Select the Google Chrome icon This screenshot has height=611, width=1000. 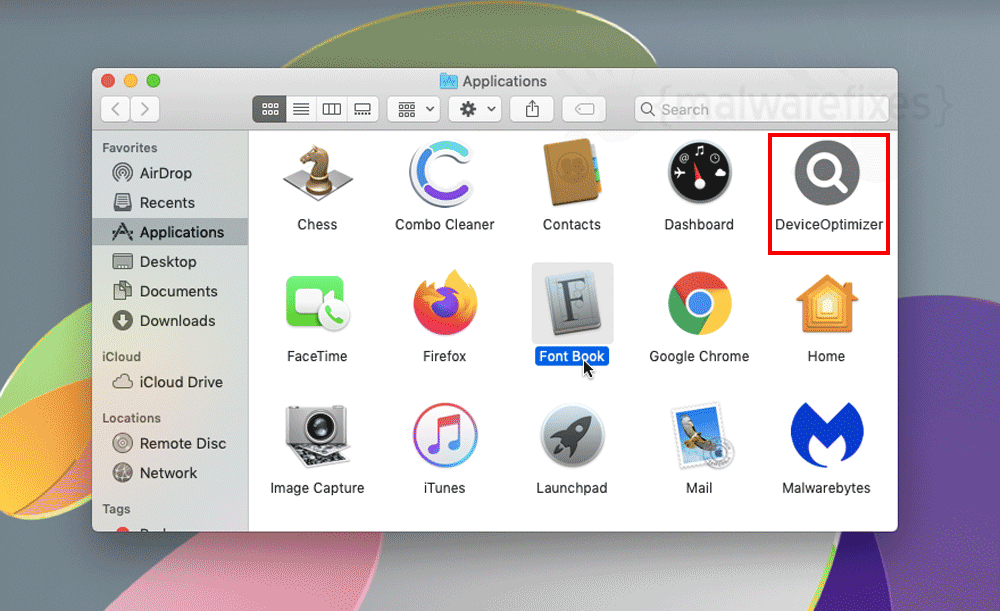699,304
